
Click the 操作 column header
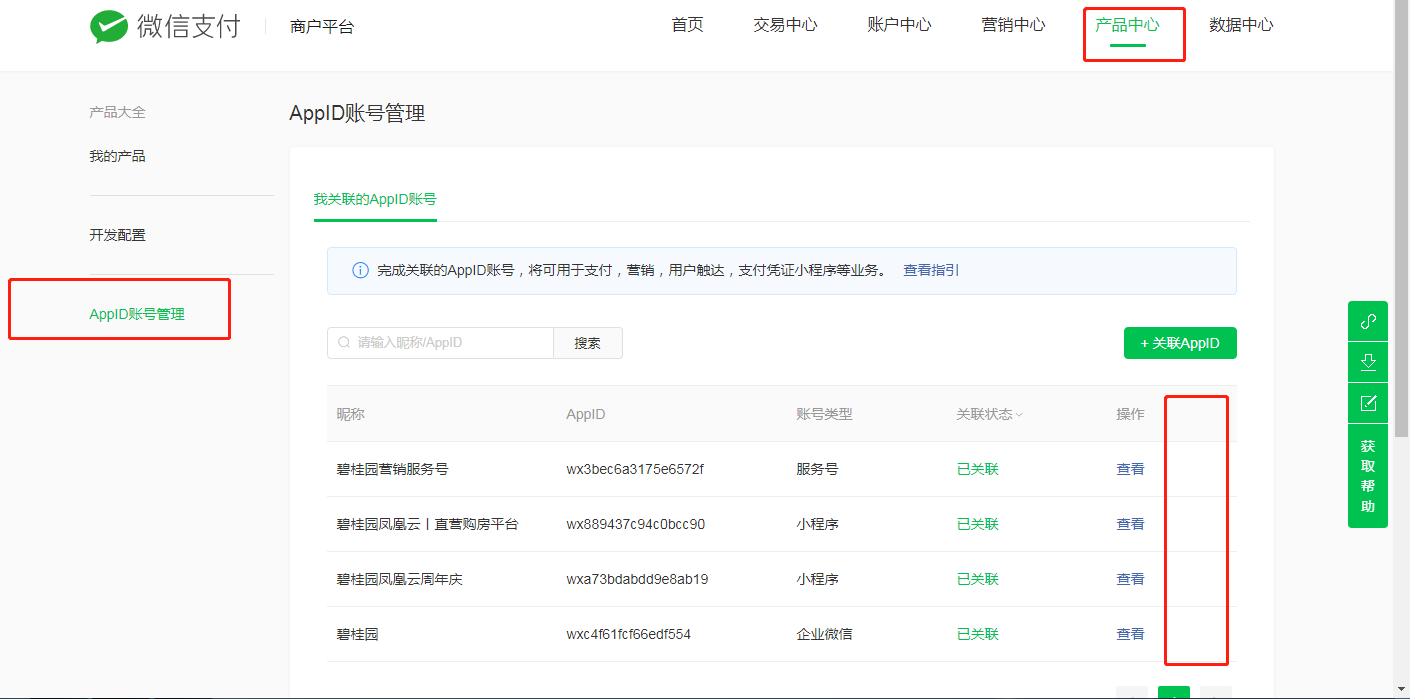click(1130, 414)
